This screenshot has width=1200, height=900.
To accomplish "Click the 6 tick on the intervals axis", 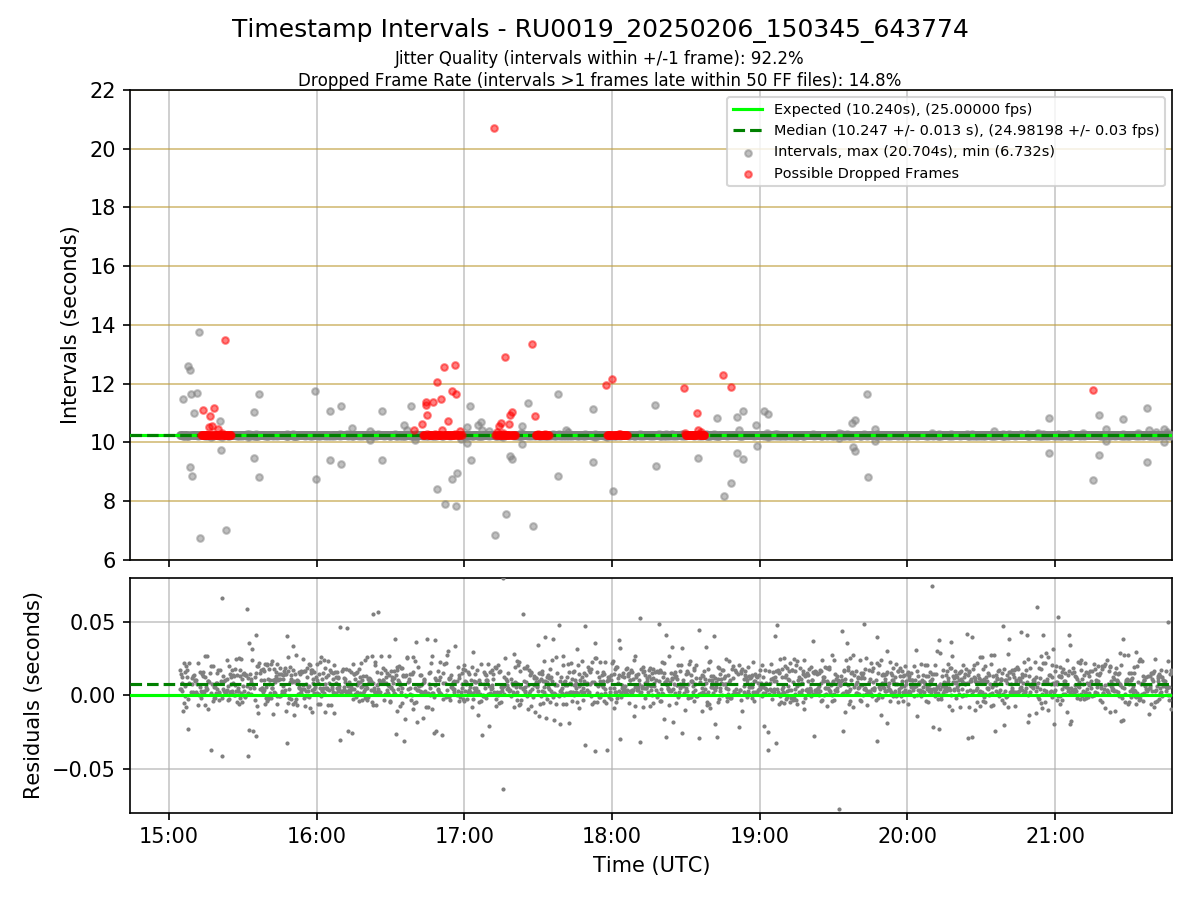I will click(112, 560).
